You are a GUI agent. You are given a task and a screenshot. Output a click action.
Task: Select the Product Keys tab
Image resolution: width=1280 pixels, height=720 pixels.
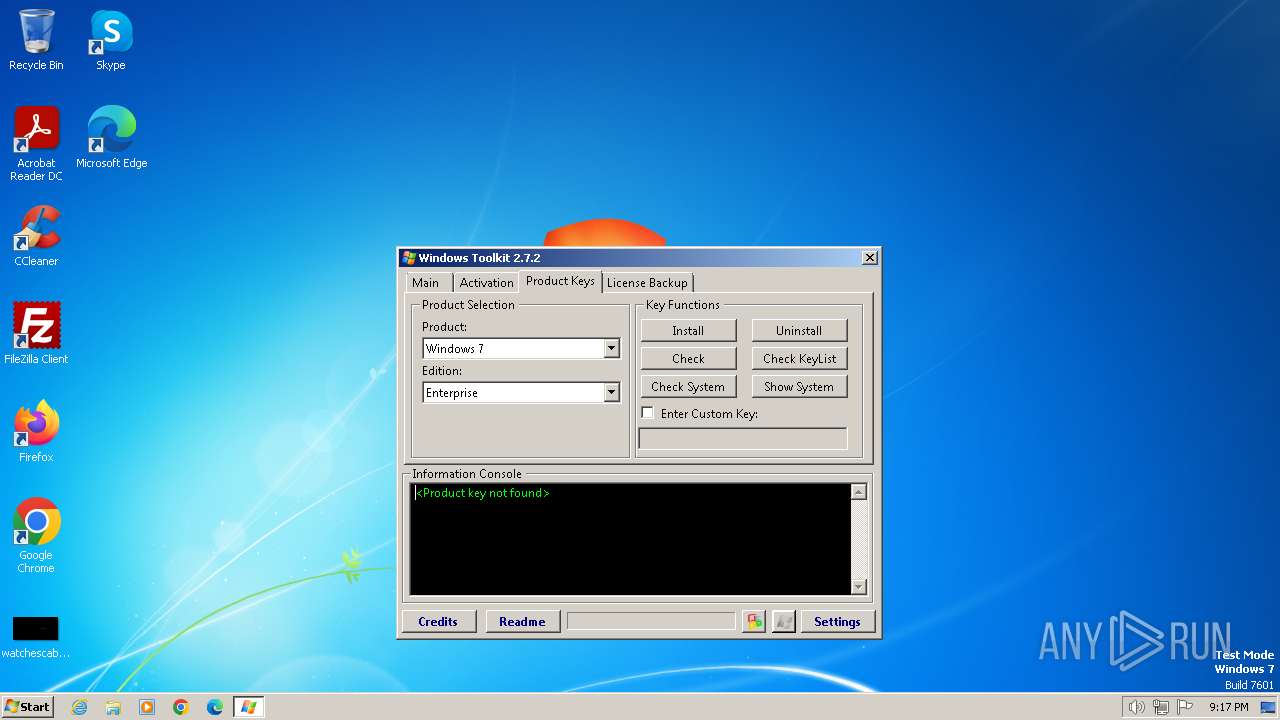560,282
